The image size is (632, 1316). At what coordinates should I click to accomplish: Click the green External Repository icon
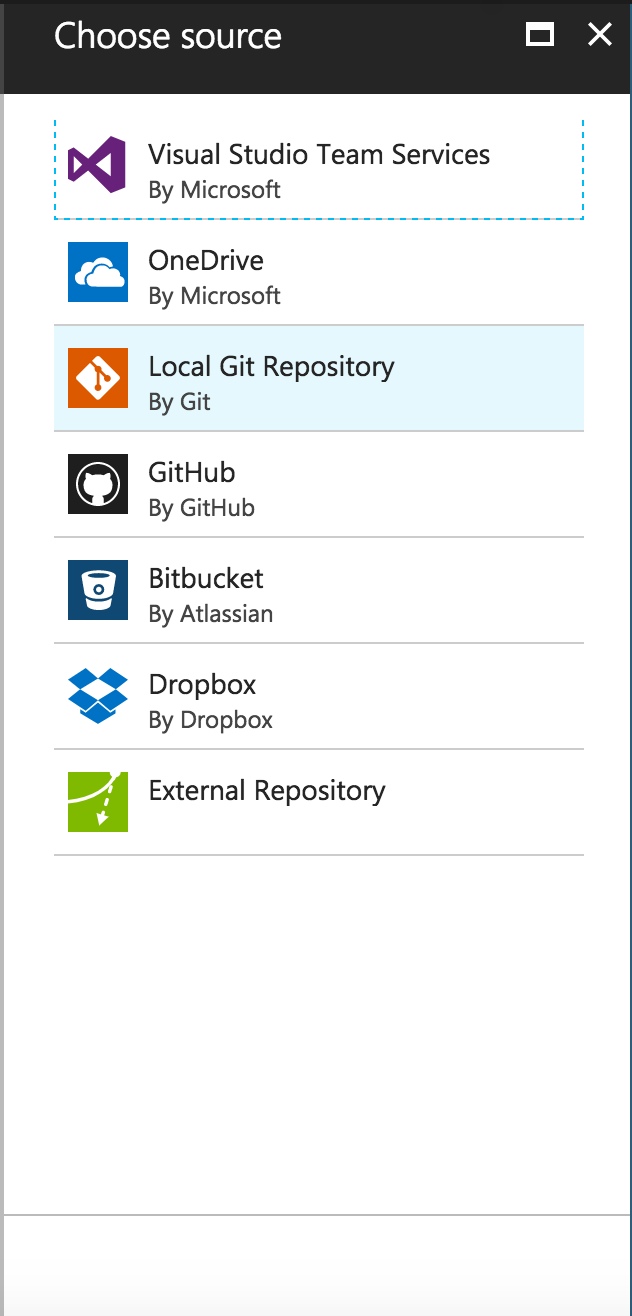(x=97, y=802)
